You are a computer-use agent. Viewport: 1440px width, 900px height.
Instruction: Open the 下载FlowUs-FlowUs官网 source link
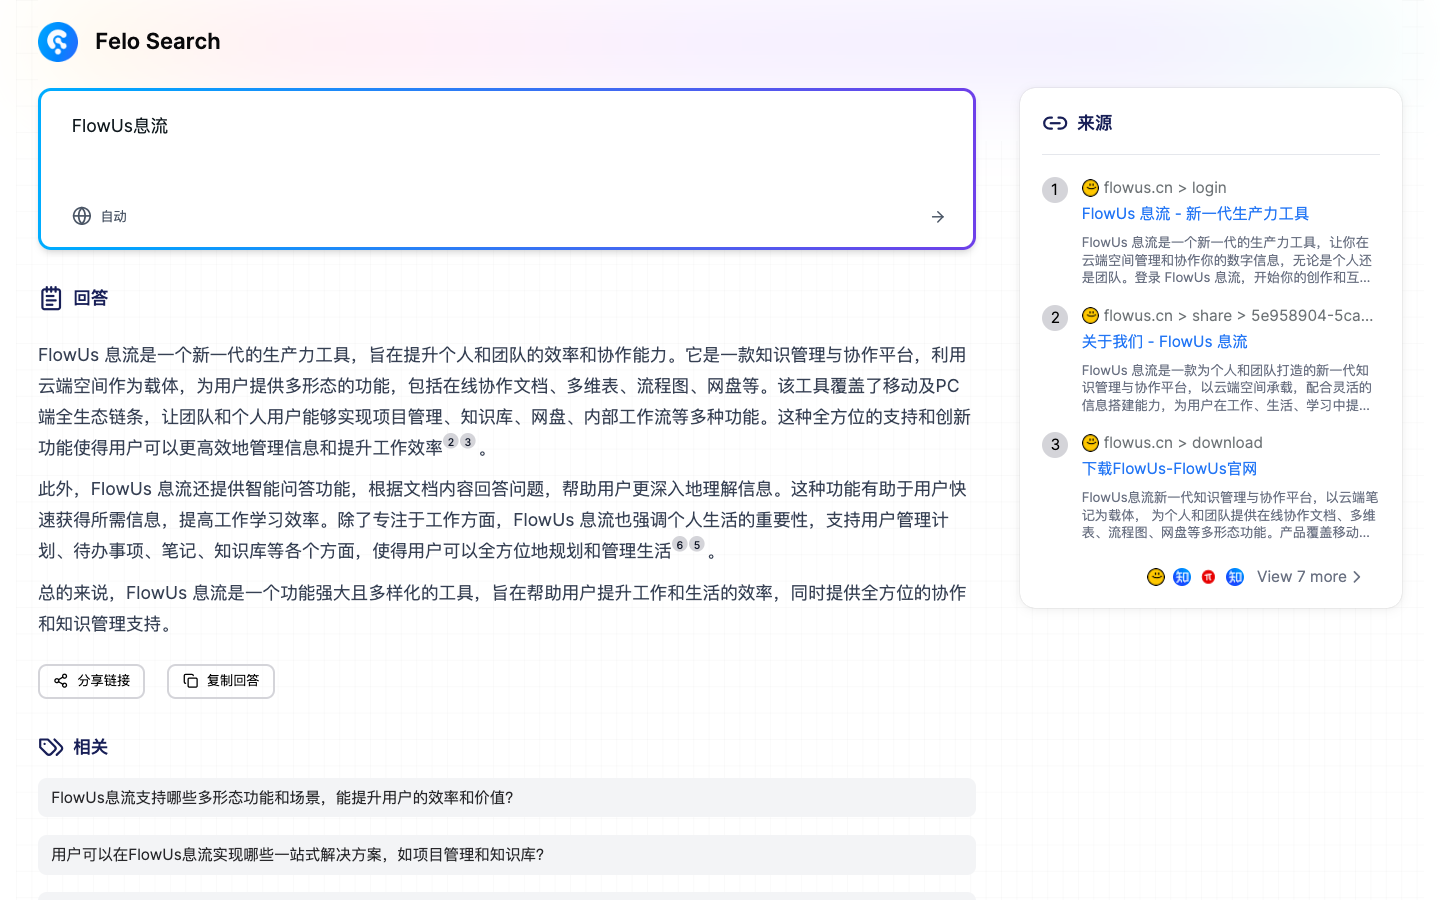tap(1170, 468)
